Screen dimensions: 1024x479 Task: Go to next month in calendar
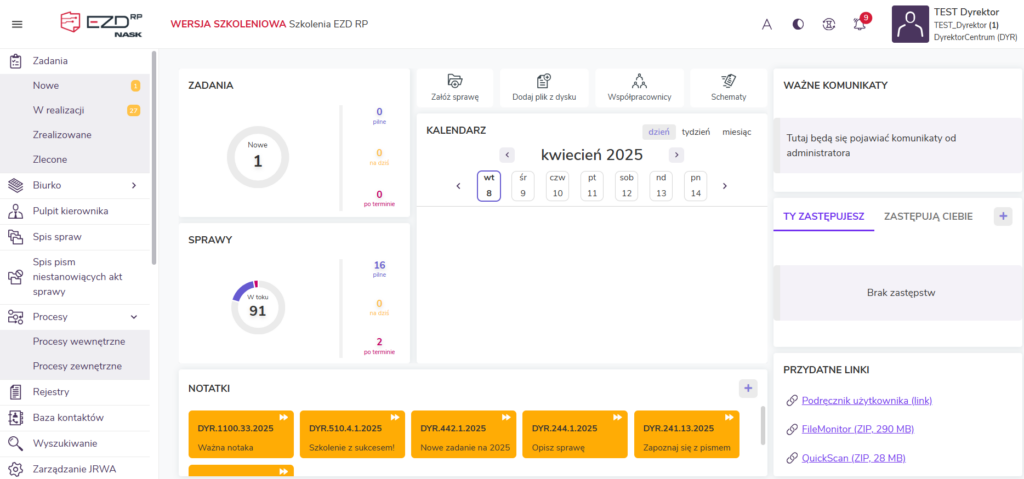coord(677,155)
